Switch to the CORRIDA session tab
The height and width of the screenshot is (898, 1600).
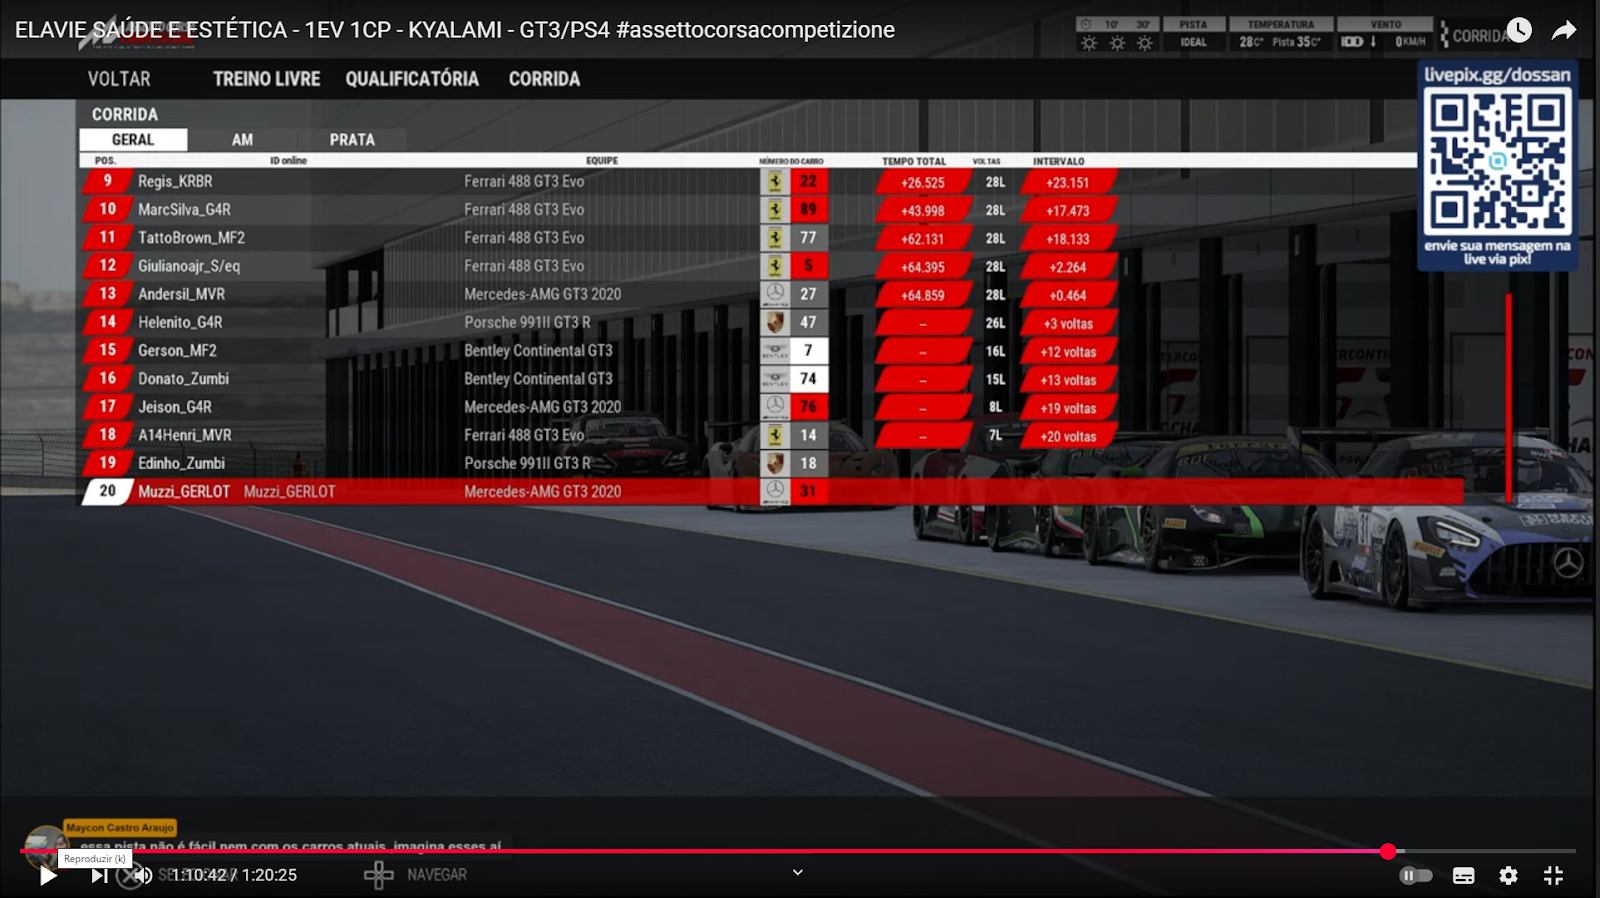coord(544,79)
